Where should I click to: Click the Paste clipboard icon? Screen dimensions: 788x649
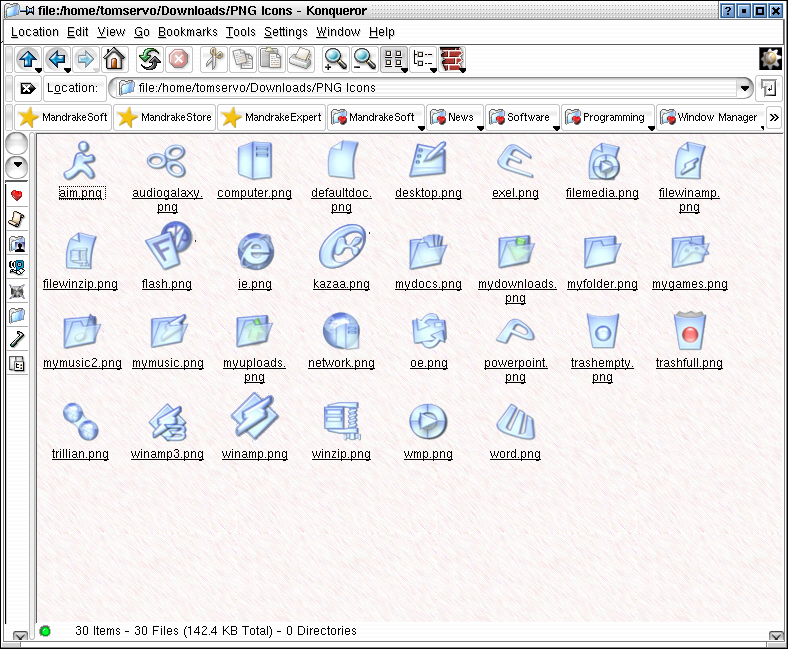(272, 59)
